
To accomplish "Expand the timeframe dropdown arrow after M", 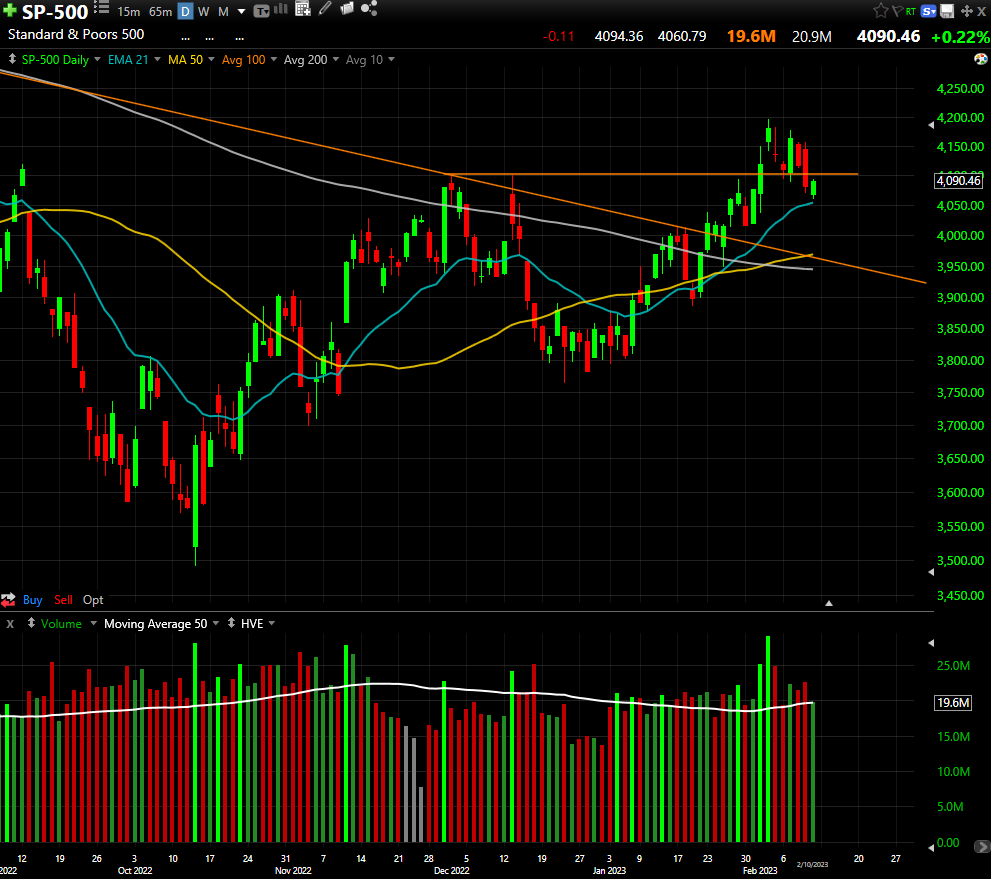I will click(241, 11).
